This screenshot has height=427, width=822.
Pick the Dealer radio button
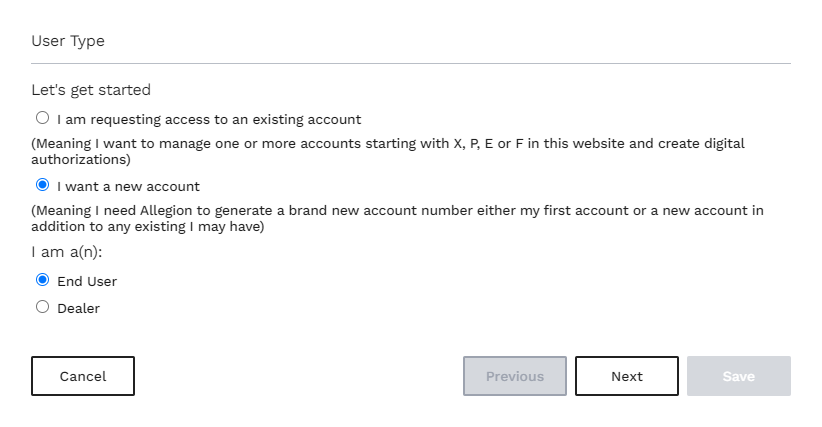point(42,306)
